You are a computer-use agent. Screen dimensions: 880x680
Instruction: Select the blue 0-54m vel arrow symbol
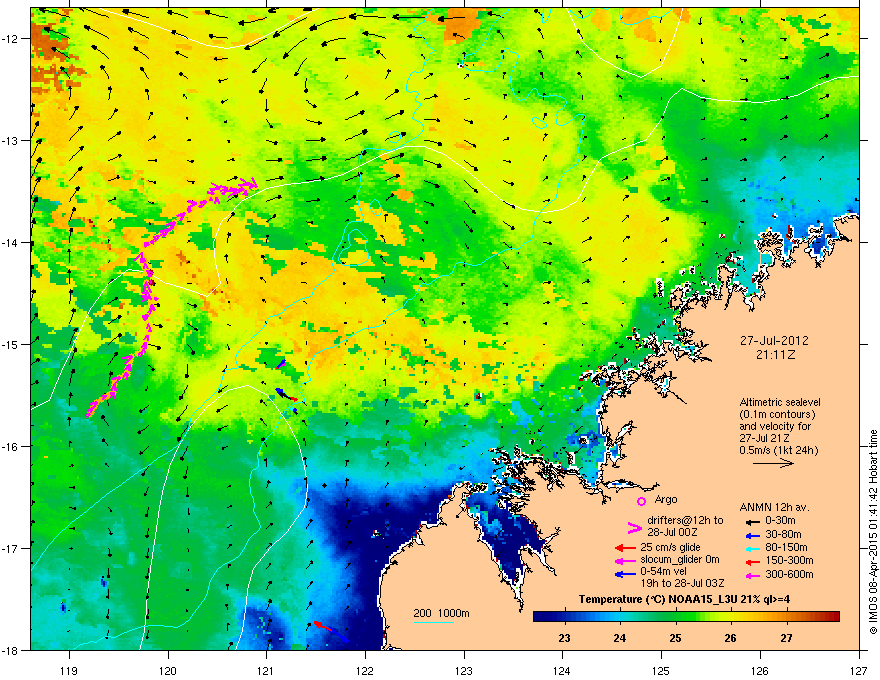625,574
